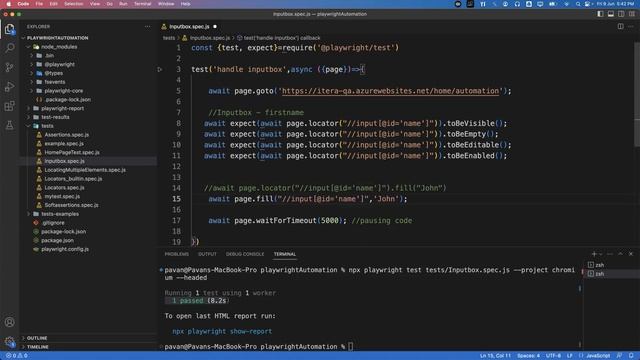Click Spaces: 4 indentation setting
Screen dimensions: 640x360
[x=528, y=356]
